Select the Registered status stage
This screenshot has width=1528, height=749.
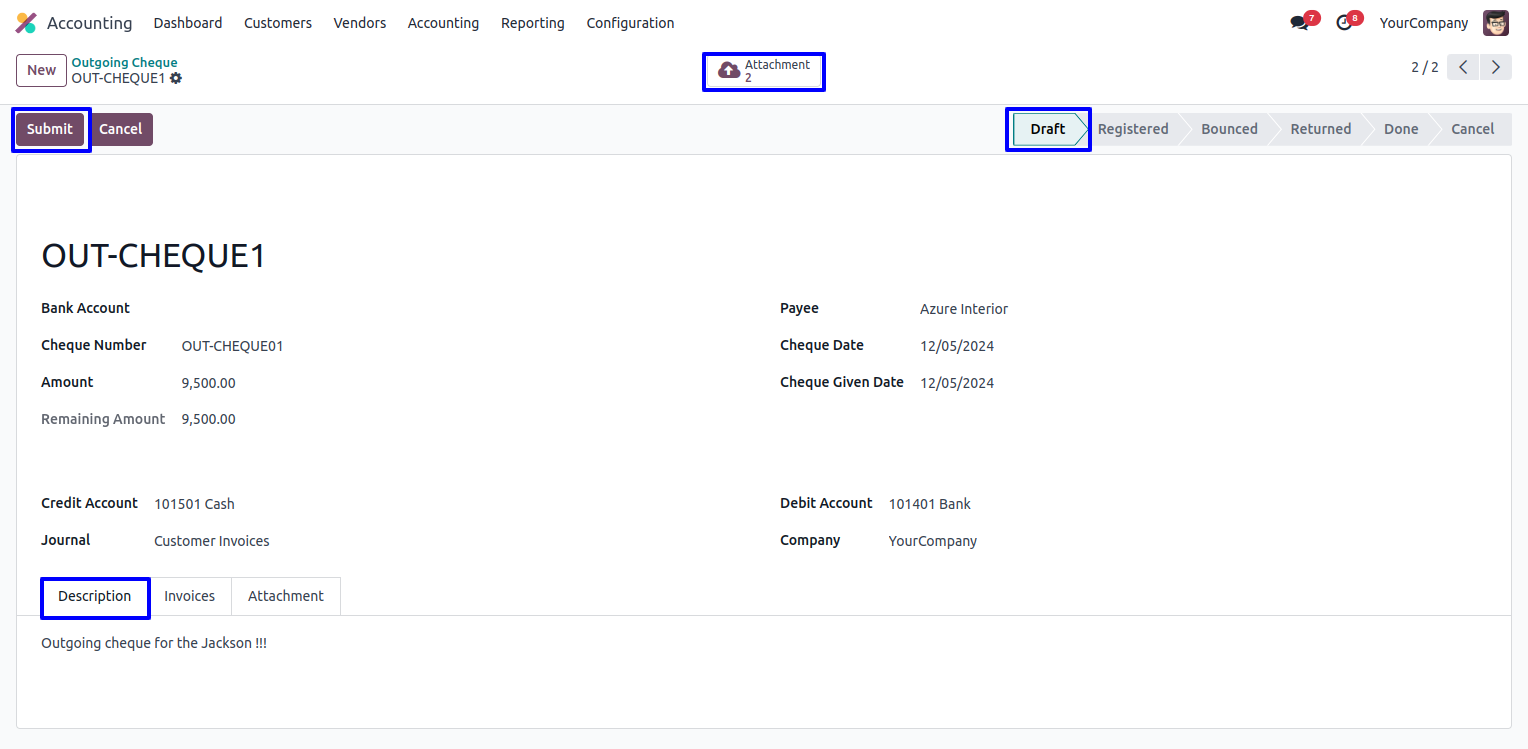pos(1133,129)
